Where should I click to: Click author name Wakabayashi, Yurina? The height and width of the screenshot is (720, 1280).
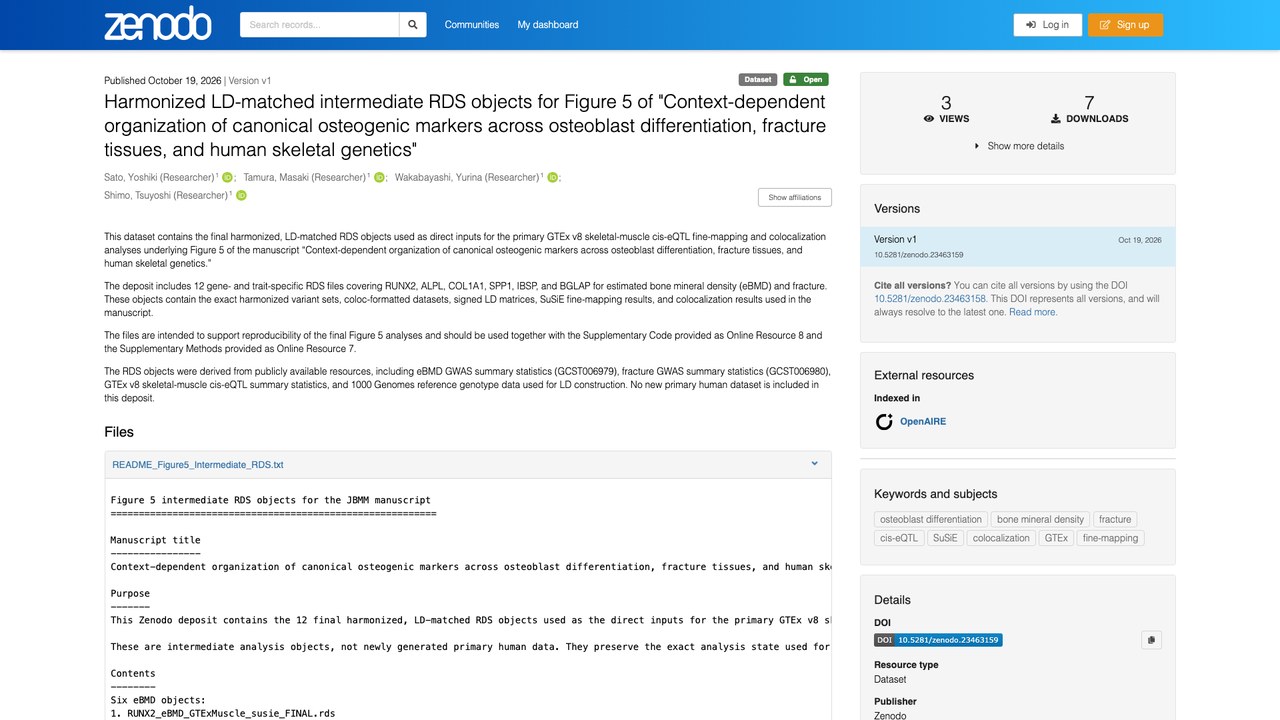pyautogui.click(x=467, y=178)
